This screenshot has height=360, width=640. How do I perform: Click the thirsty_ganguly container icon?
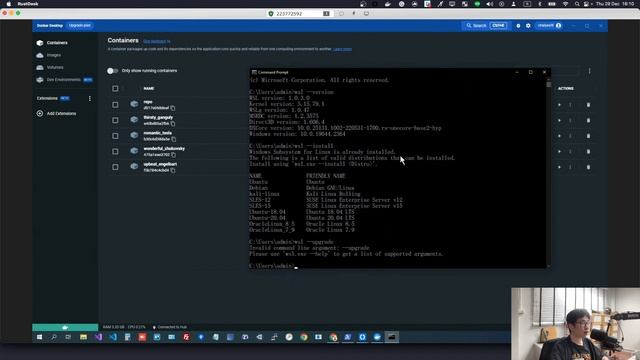(134, 120)
